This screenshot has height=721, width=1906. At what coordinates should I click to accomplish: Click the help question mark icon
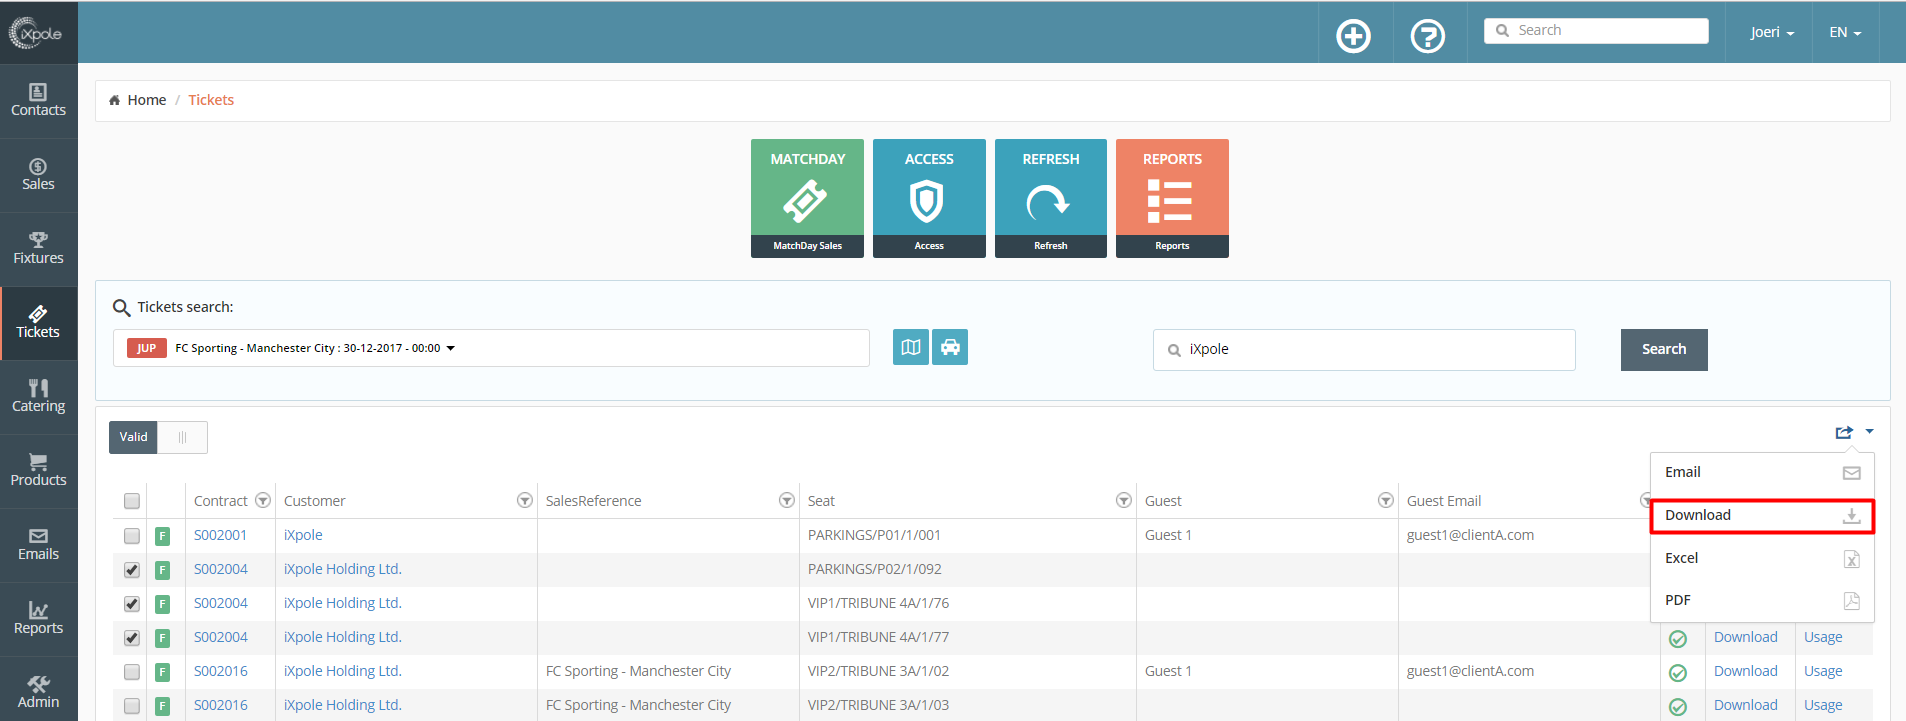1428,36
